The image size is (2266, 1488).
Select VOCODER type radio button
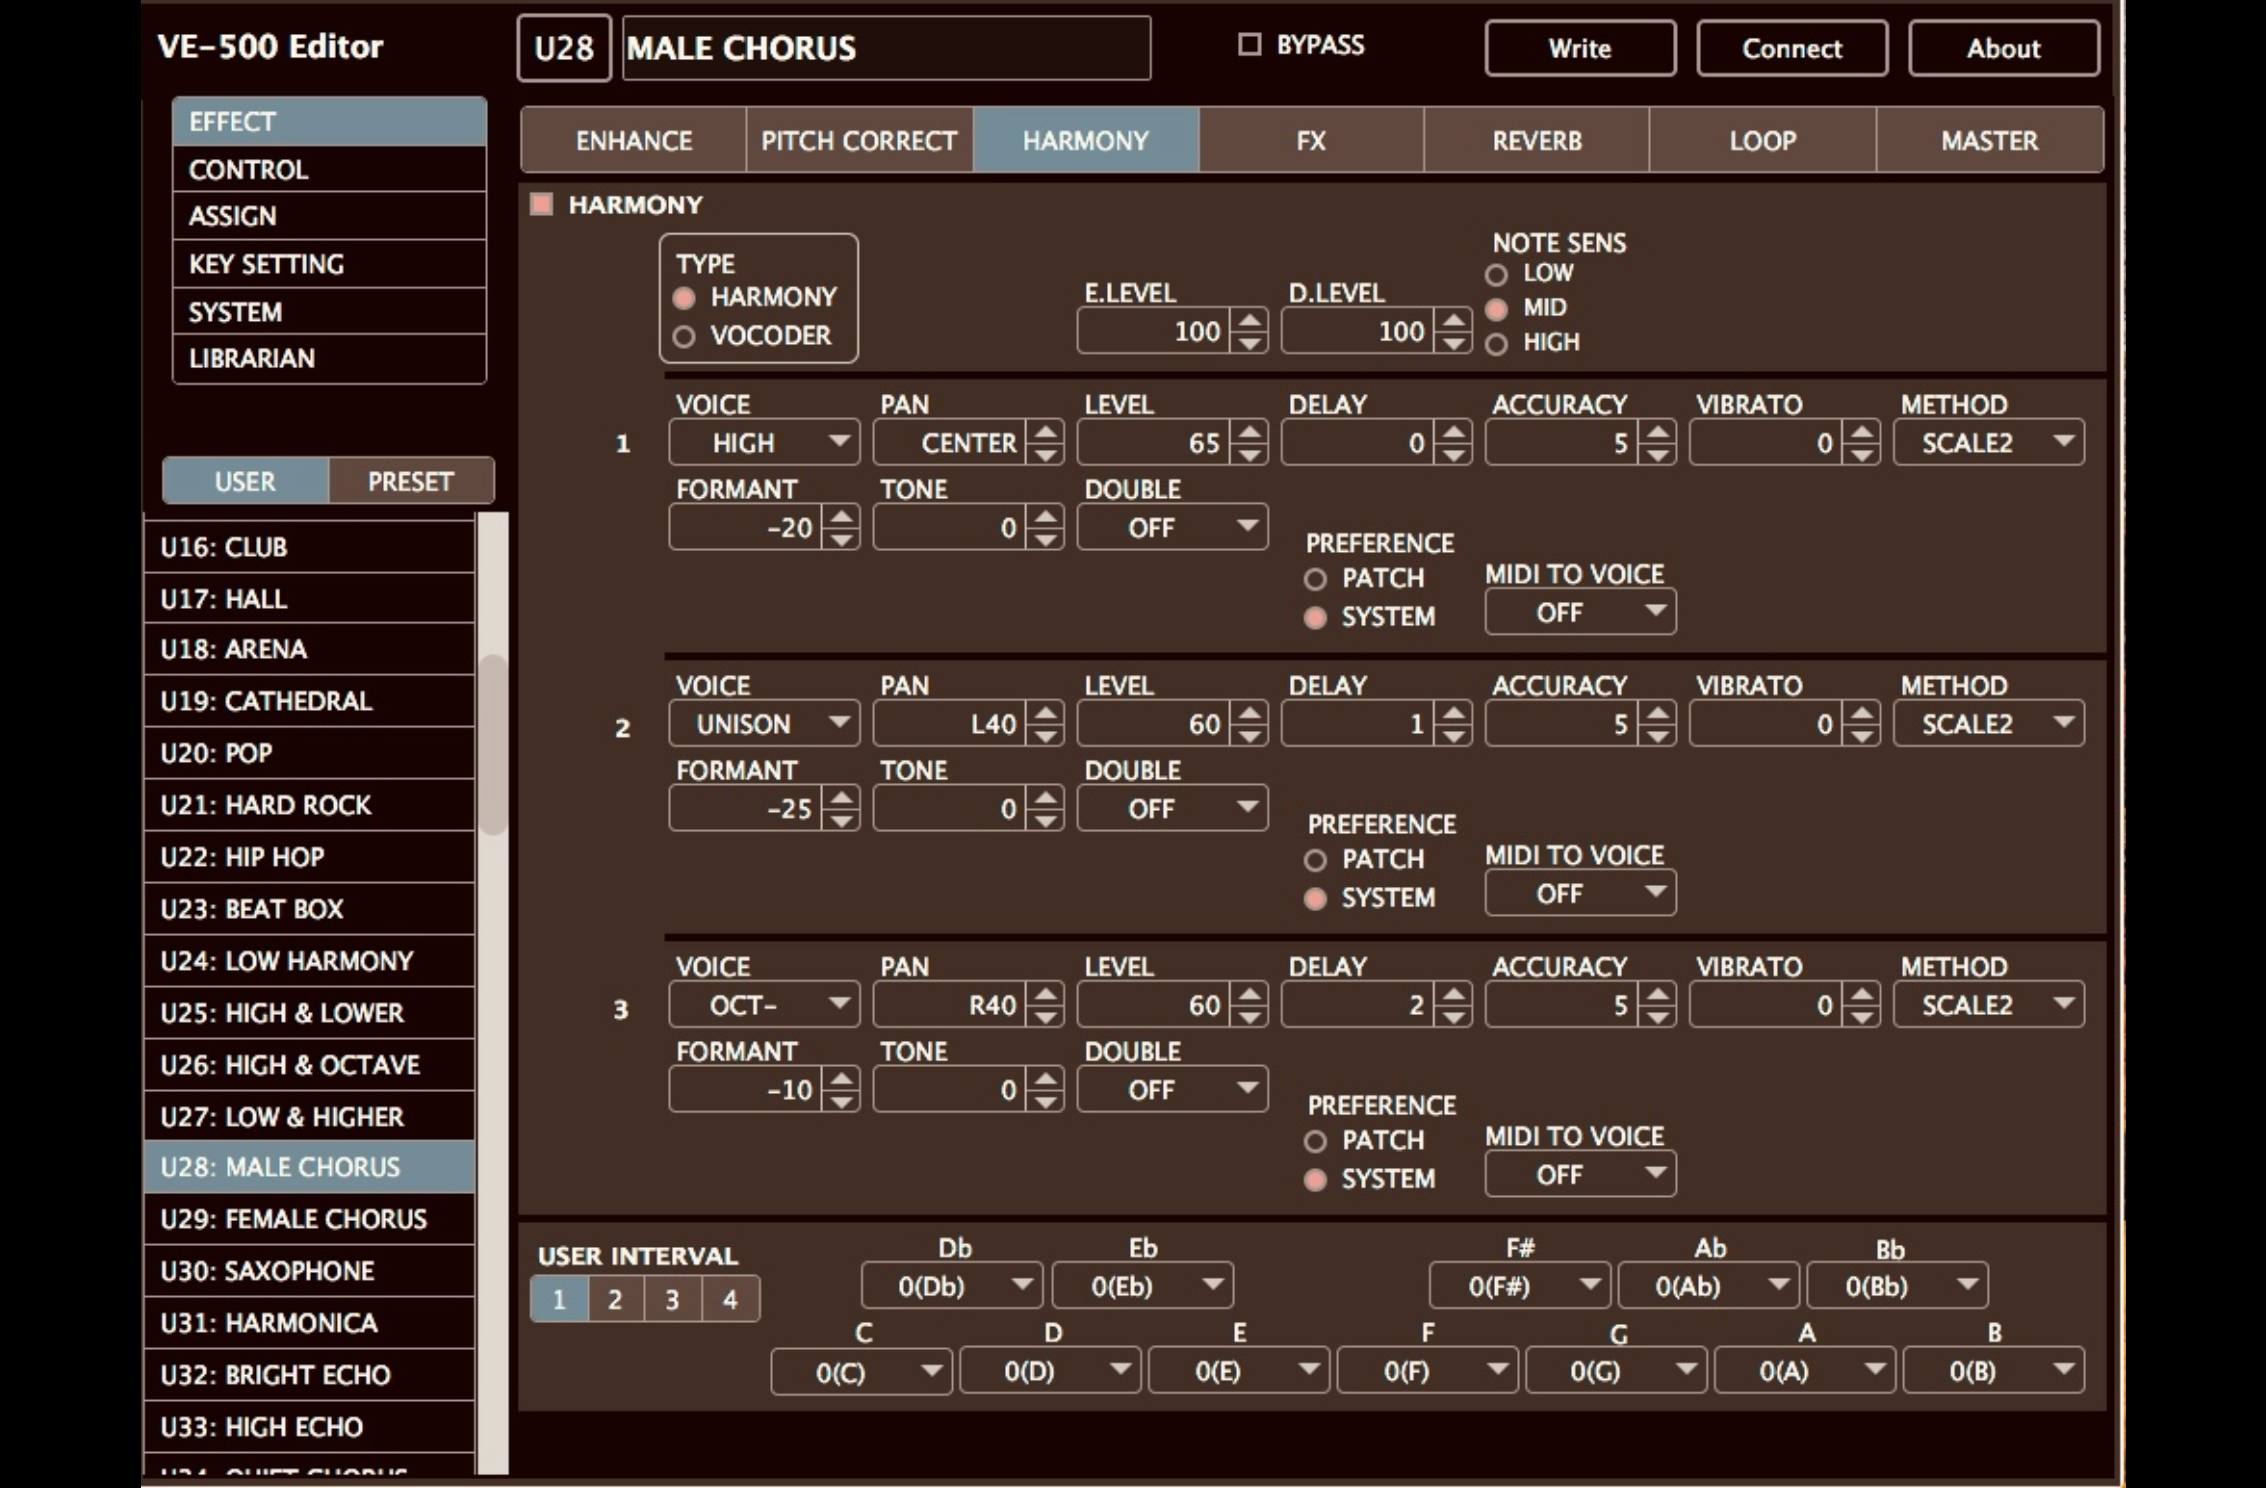pos(684,337)
